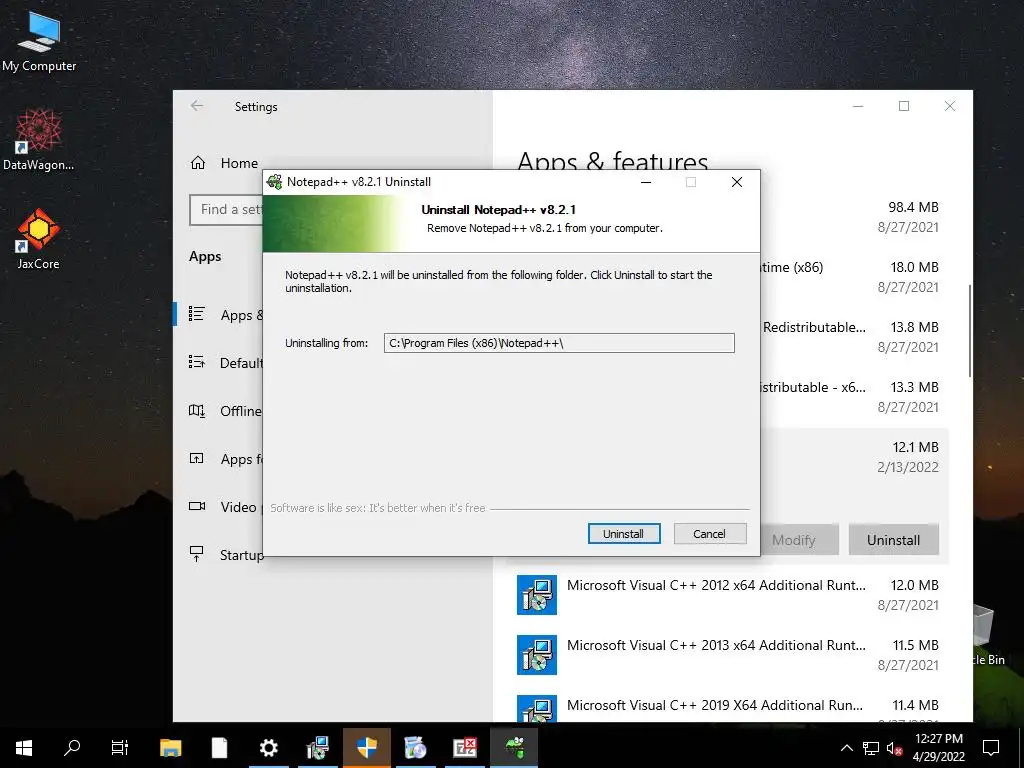1024x768 pixels.
Task: Click the Visual C++ 2012 installer icon
Action: (537, 595)
